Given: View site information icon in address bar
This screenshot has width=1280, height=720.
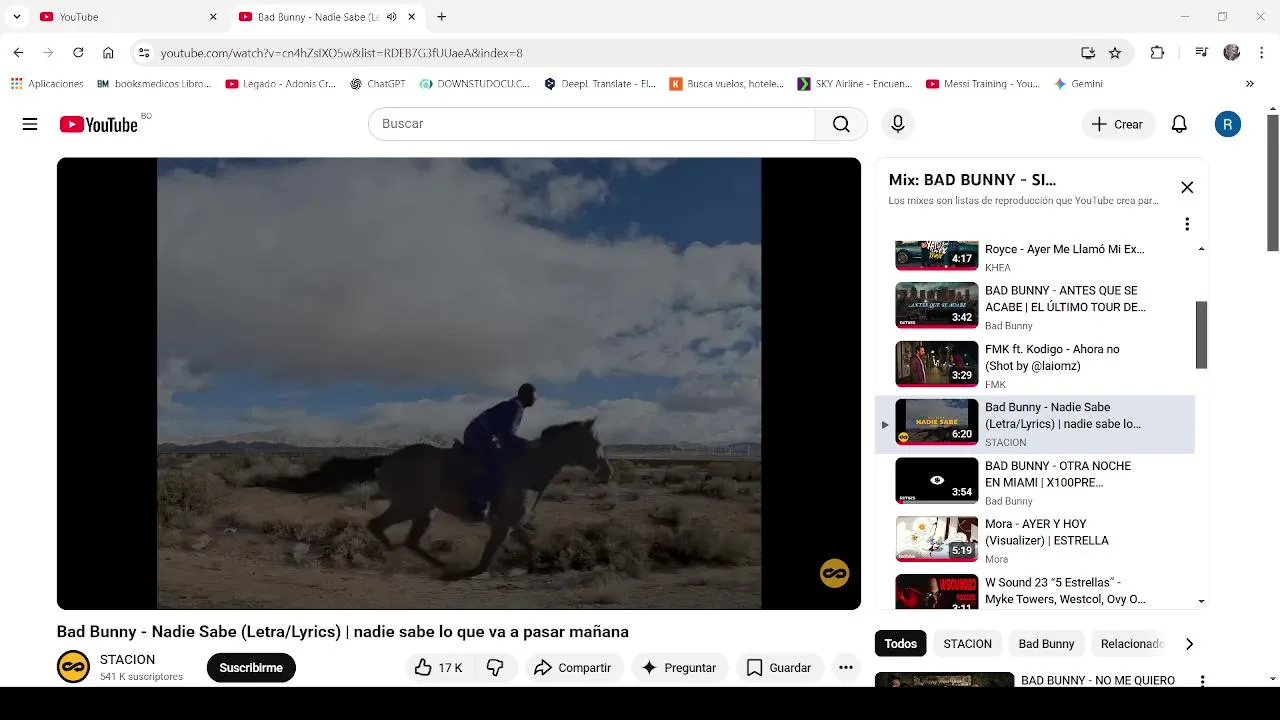Looking at the screenshot, I should (144, 53).
